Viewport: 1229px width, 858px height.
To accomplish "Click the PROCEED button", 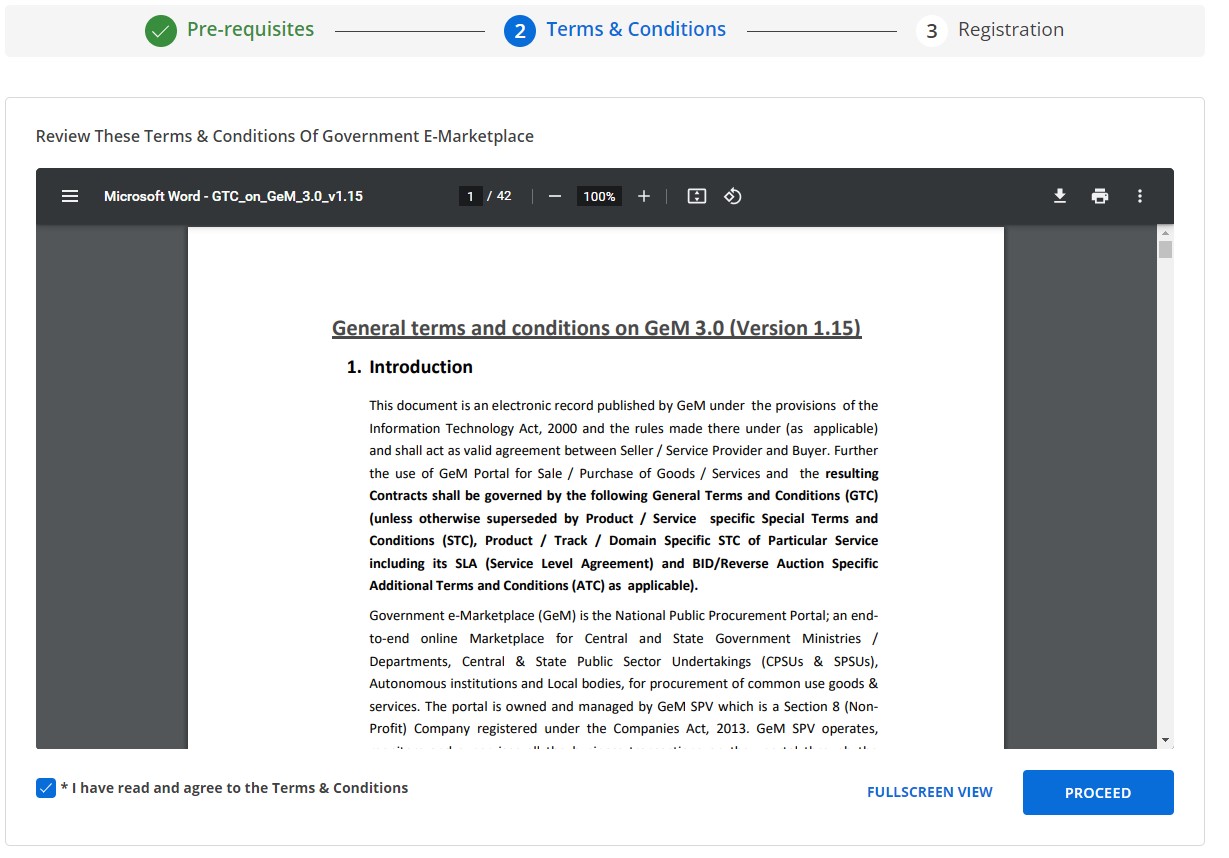I will (1098, 792).
